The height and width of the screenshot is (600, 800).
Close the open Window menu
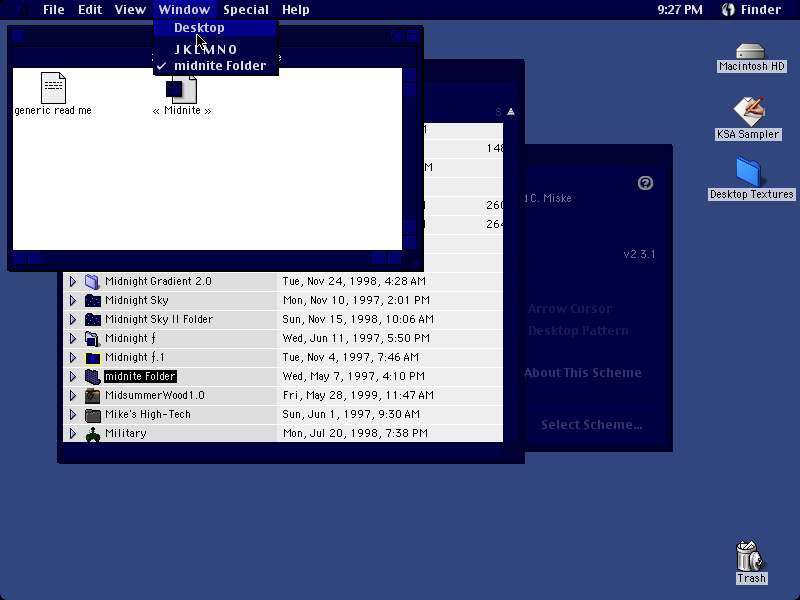click(x=184, y=10)
